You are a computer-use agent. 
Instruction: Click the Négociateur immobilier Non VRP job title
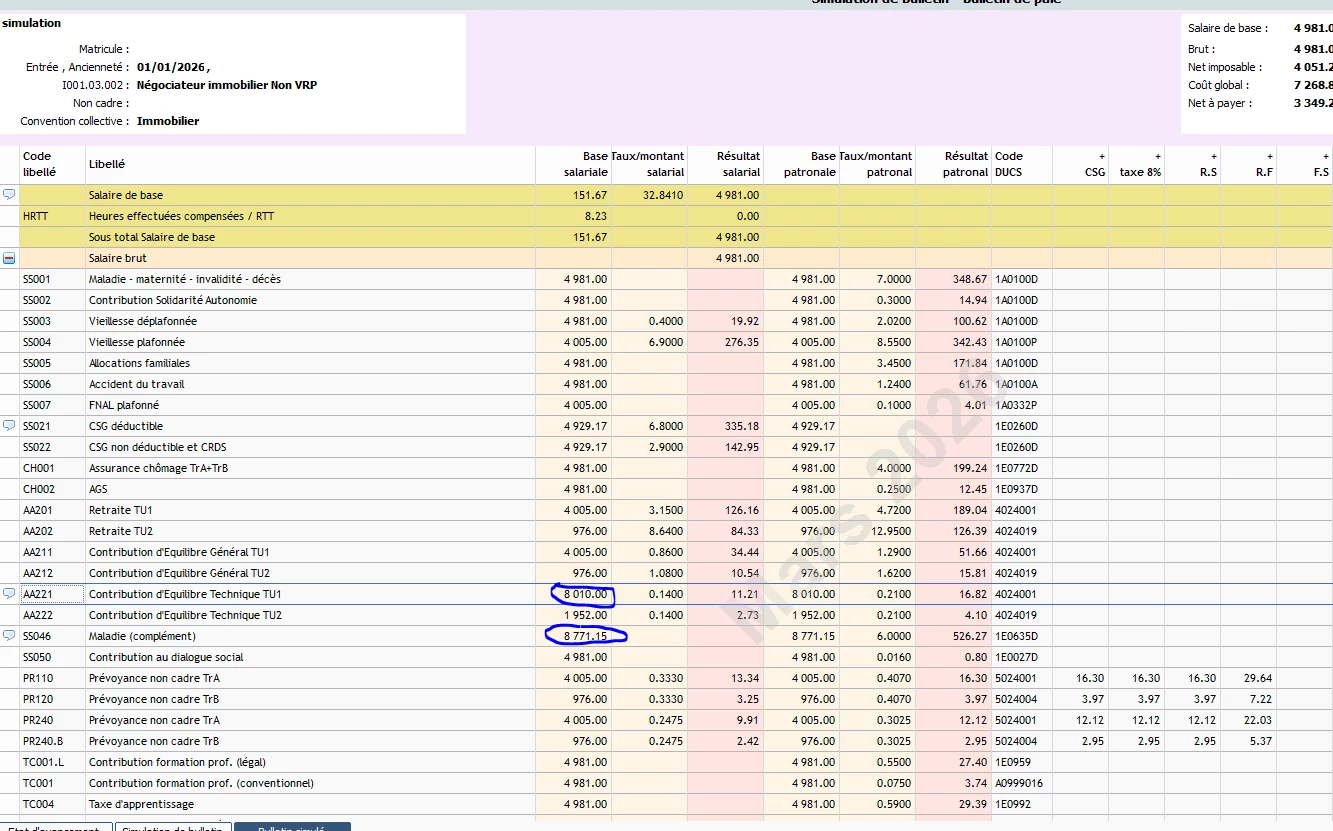(x=226, y=85)
